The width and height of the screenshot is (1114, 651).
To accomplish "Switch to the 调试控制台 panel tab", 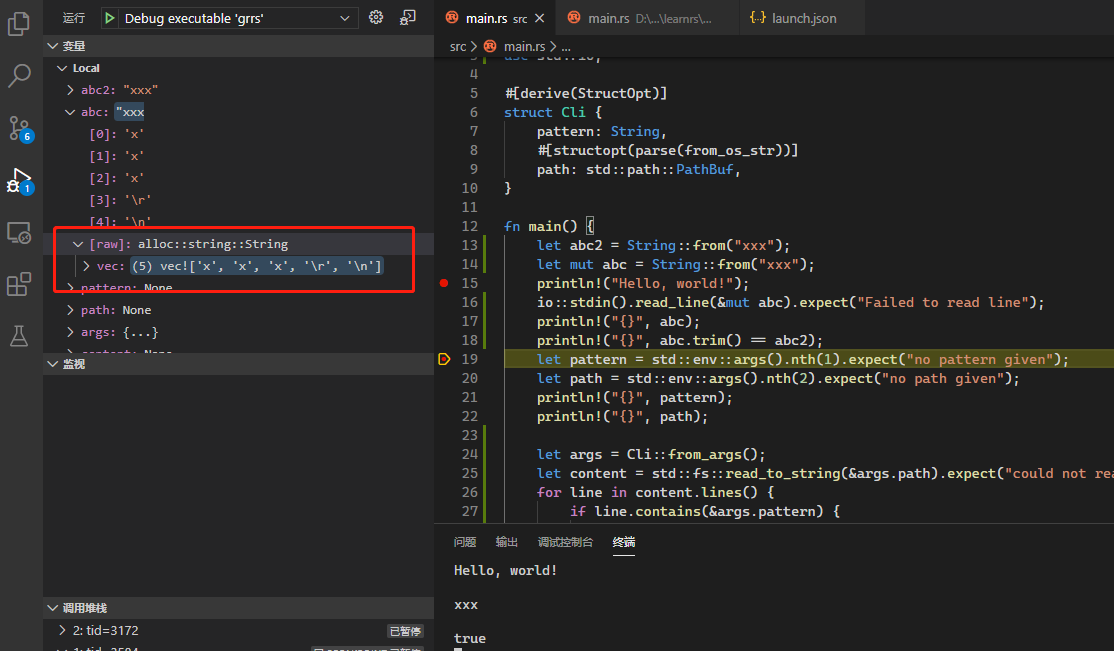I will coord(565,542).
